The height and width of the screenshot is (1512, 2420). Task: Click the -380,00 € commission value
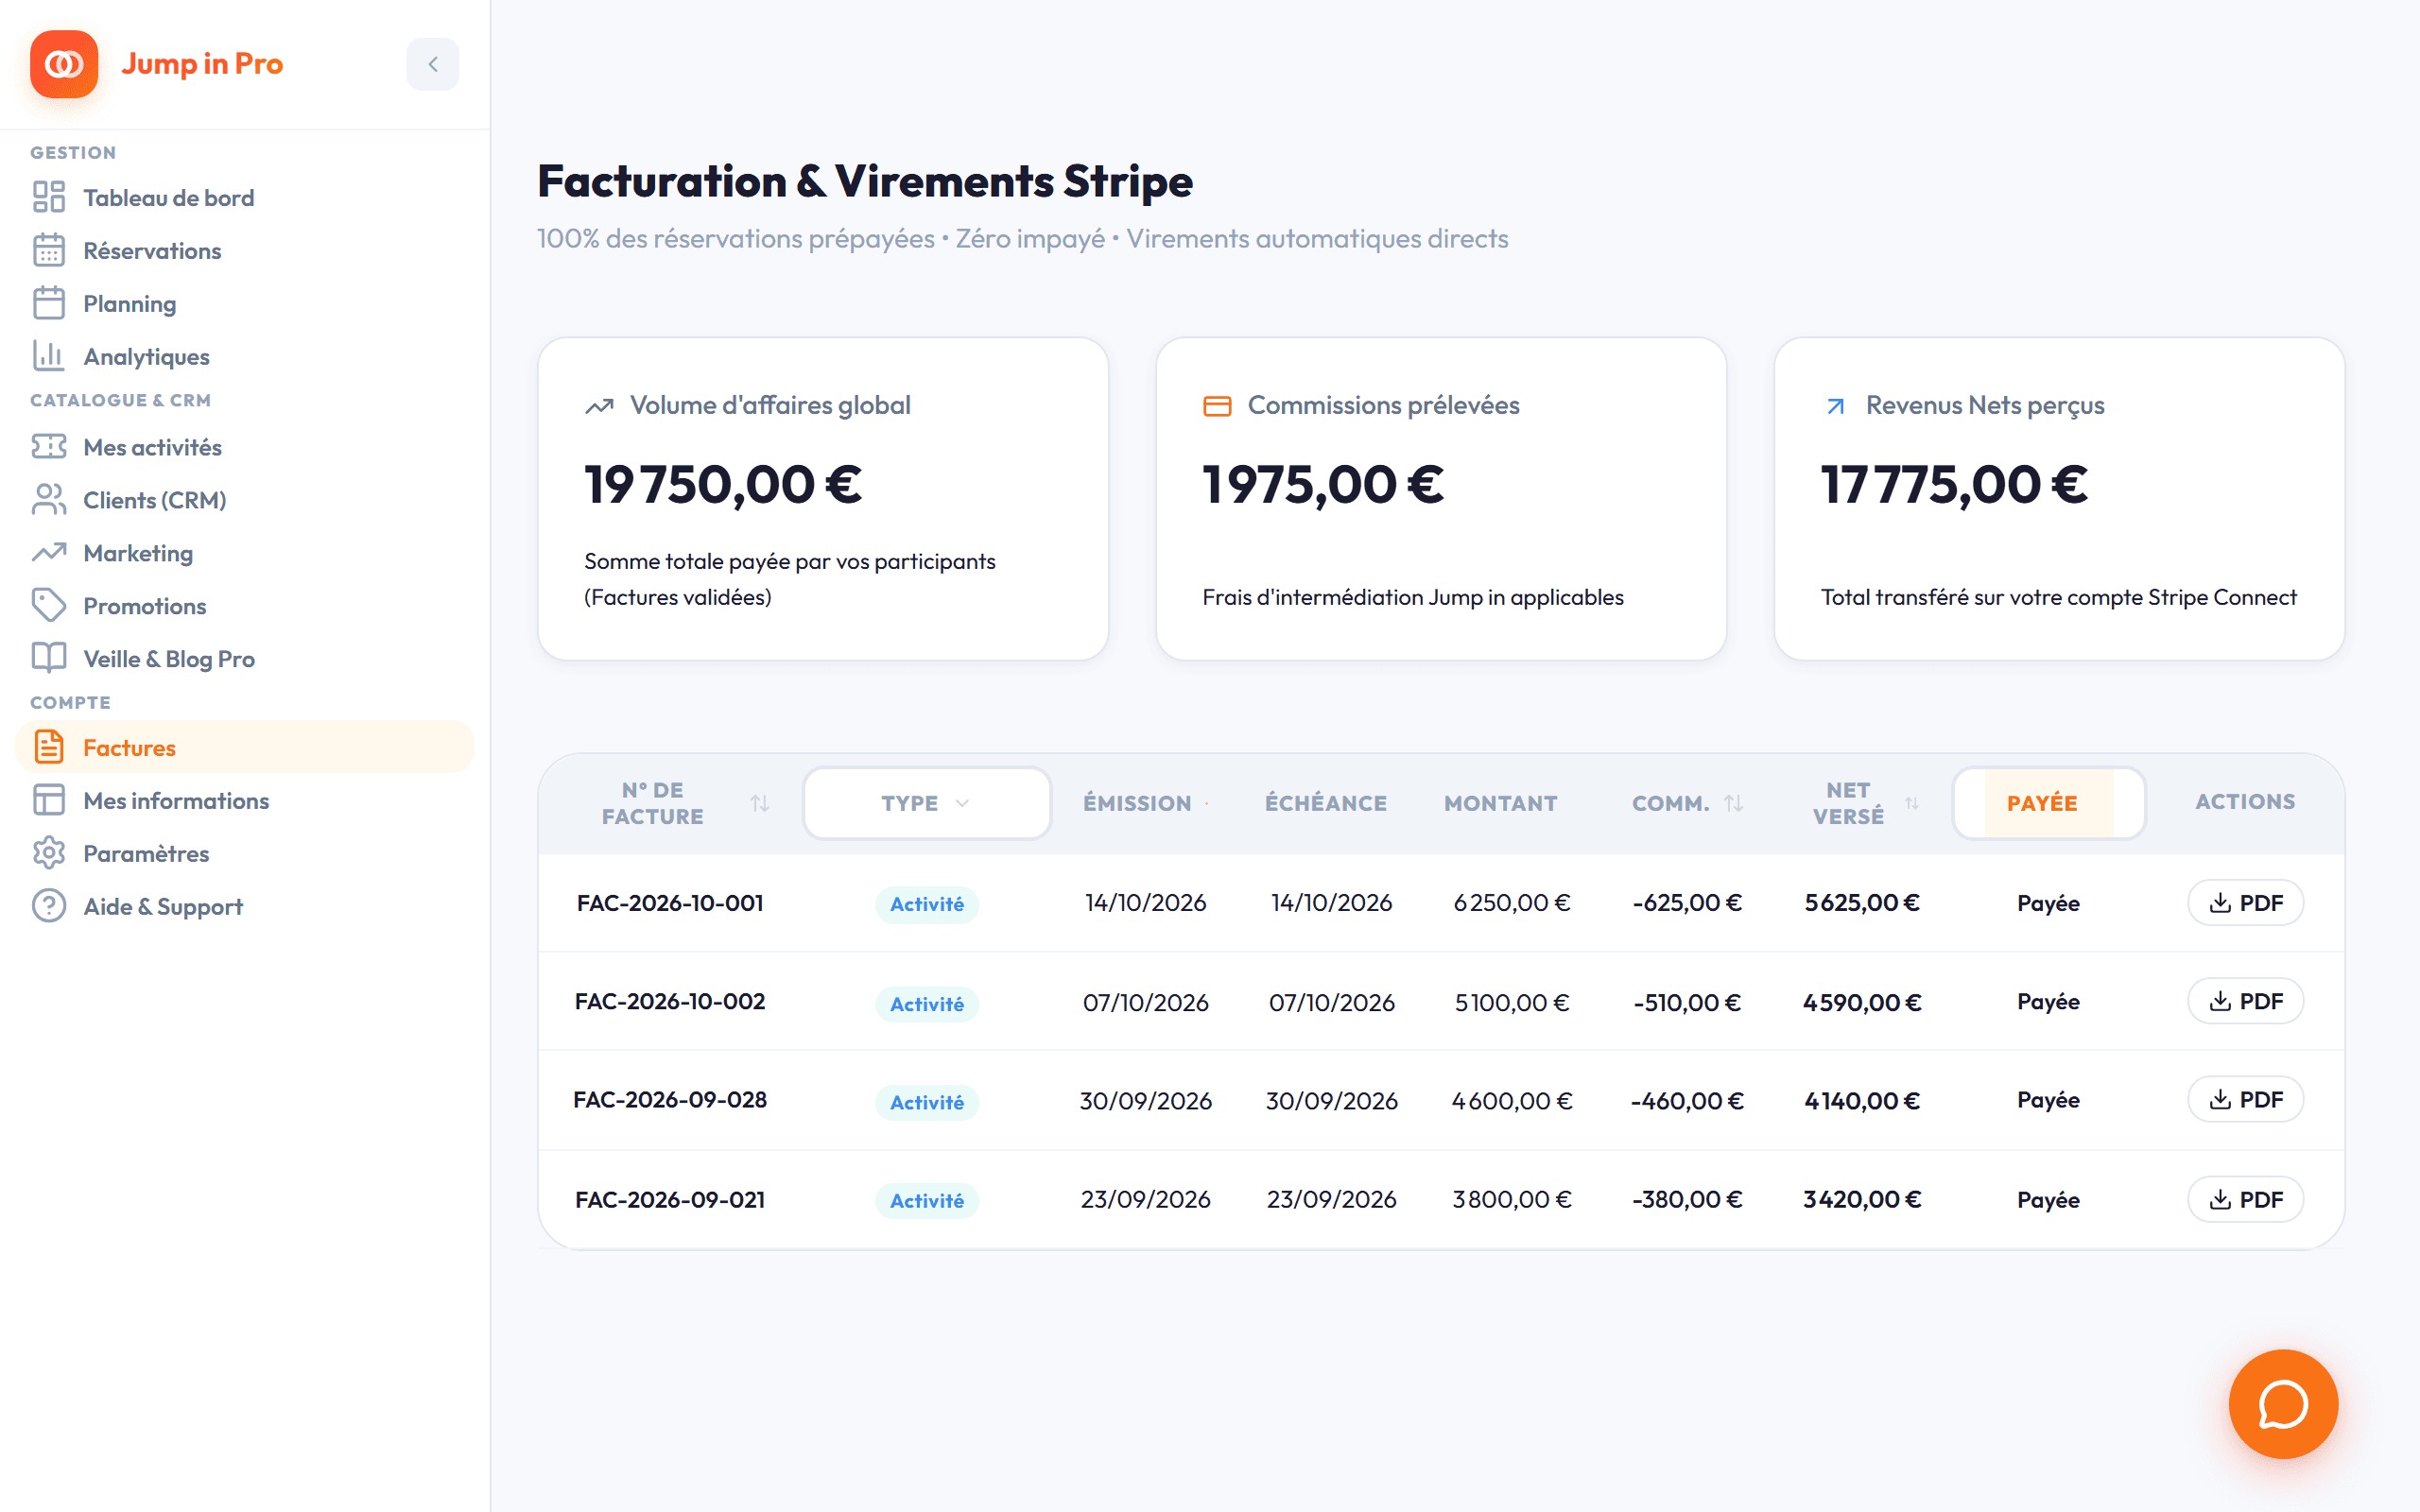tap(1687, 1199)
